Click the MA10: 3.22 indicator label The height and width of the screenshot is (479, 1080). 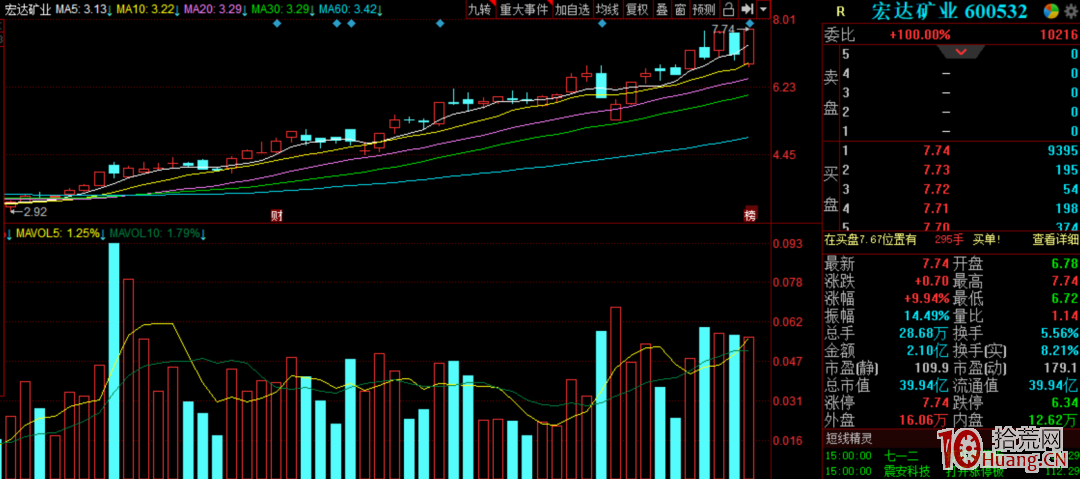click(x=148, y=10)
